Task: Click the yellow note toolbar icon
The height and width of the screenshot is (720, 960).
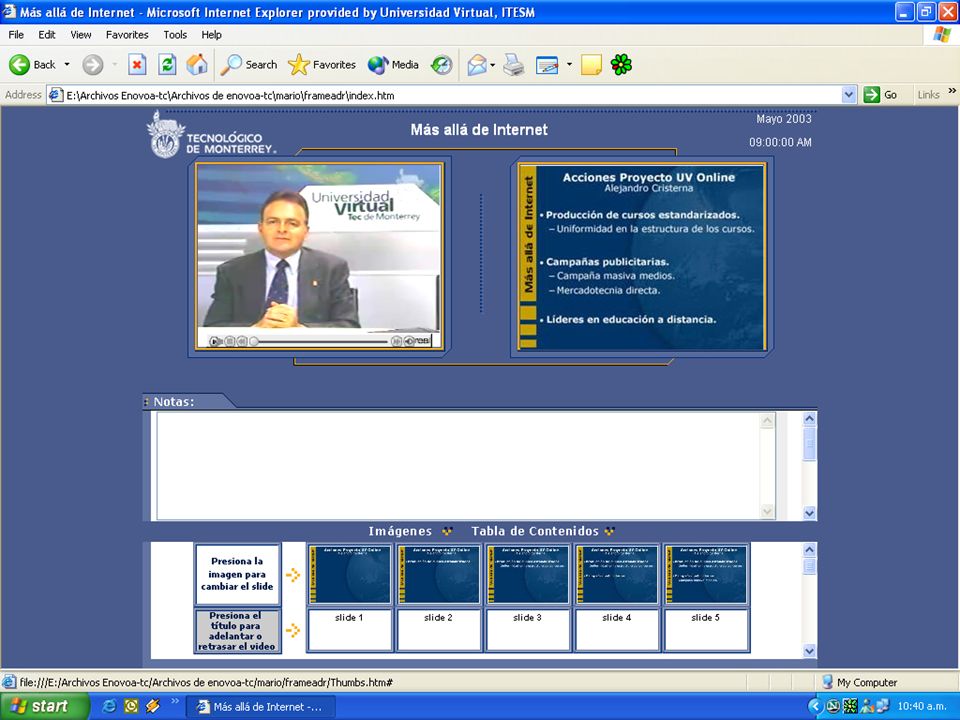Action: click(591, 64)
